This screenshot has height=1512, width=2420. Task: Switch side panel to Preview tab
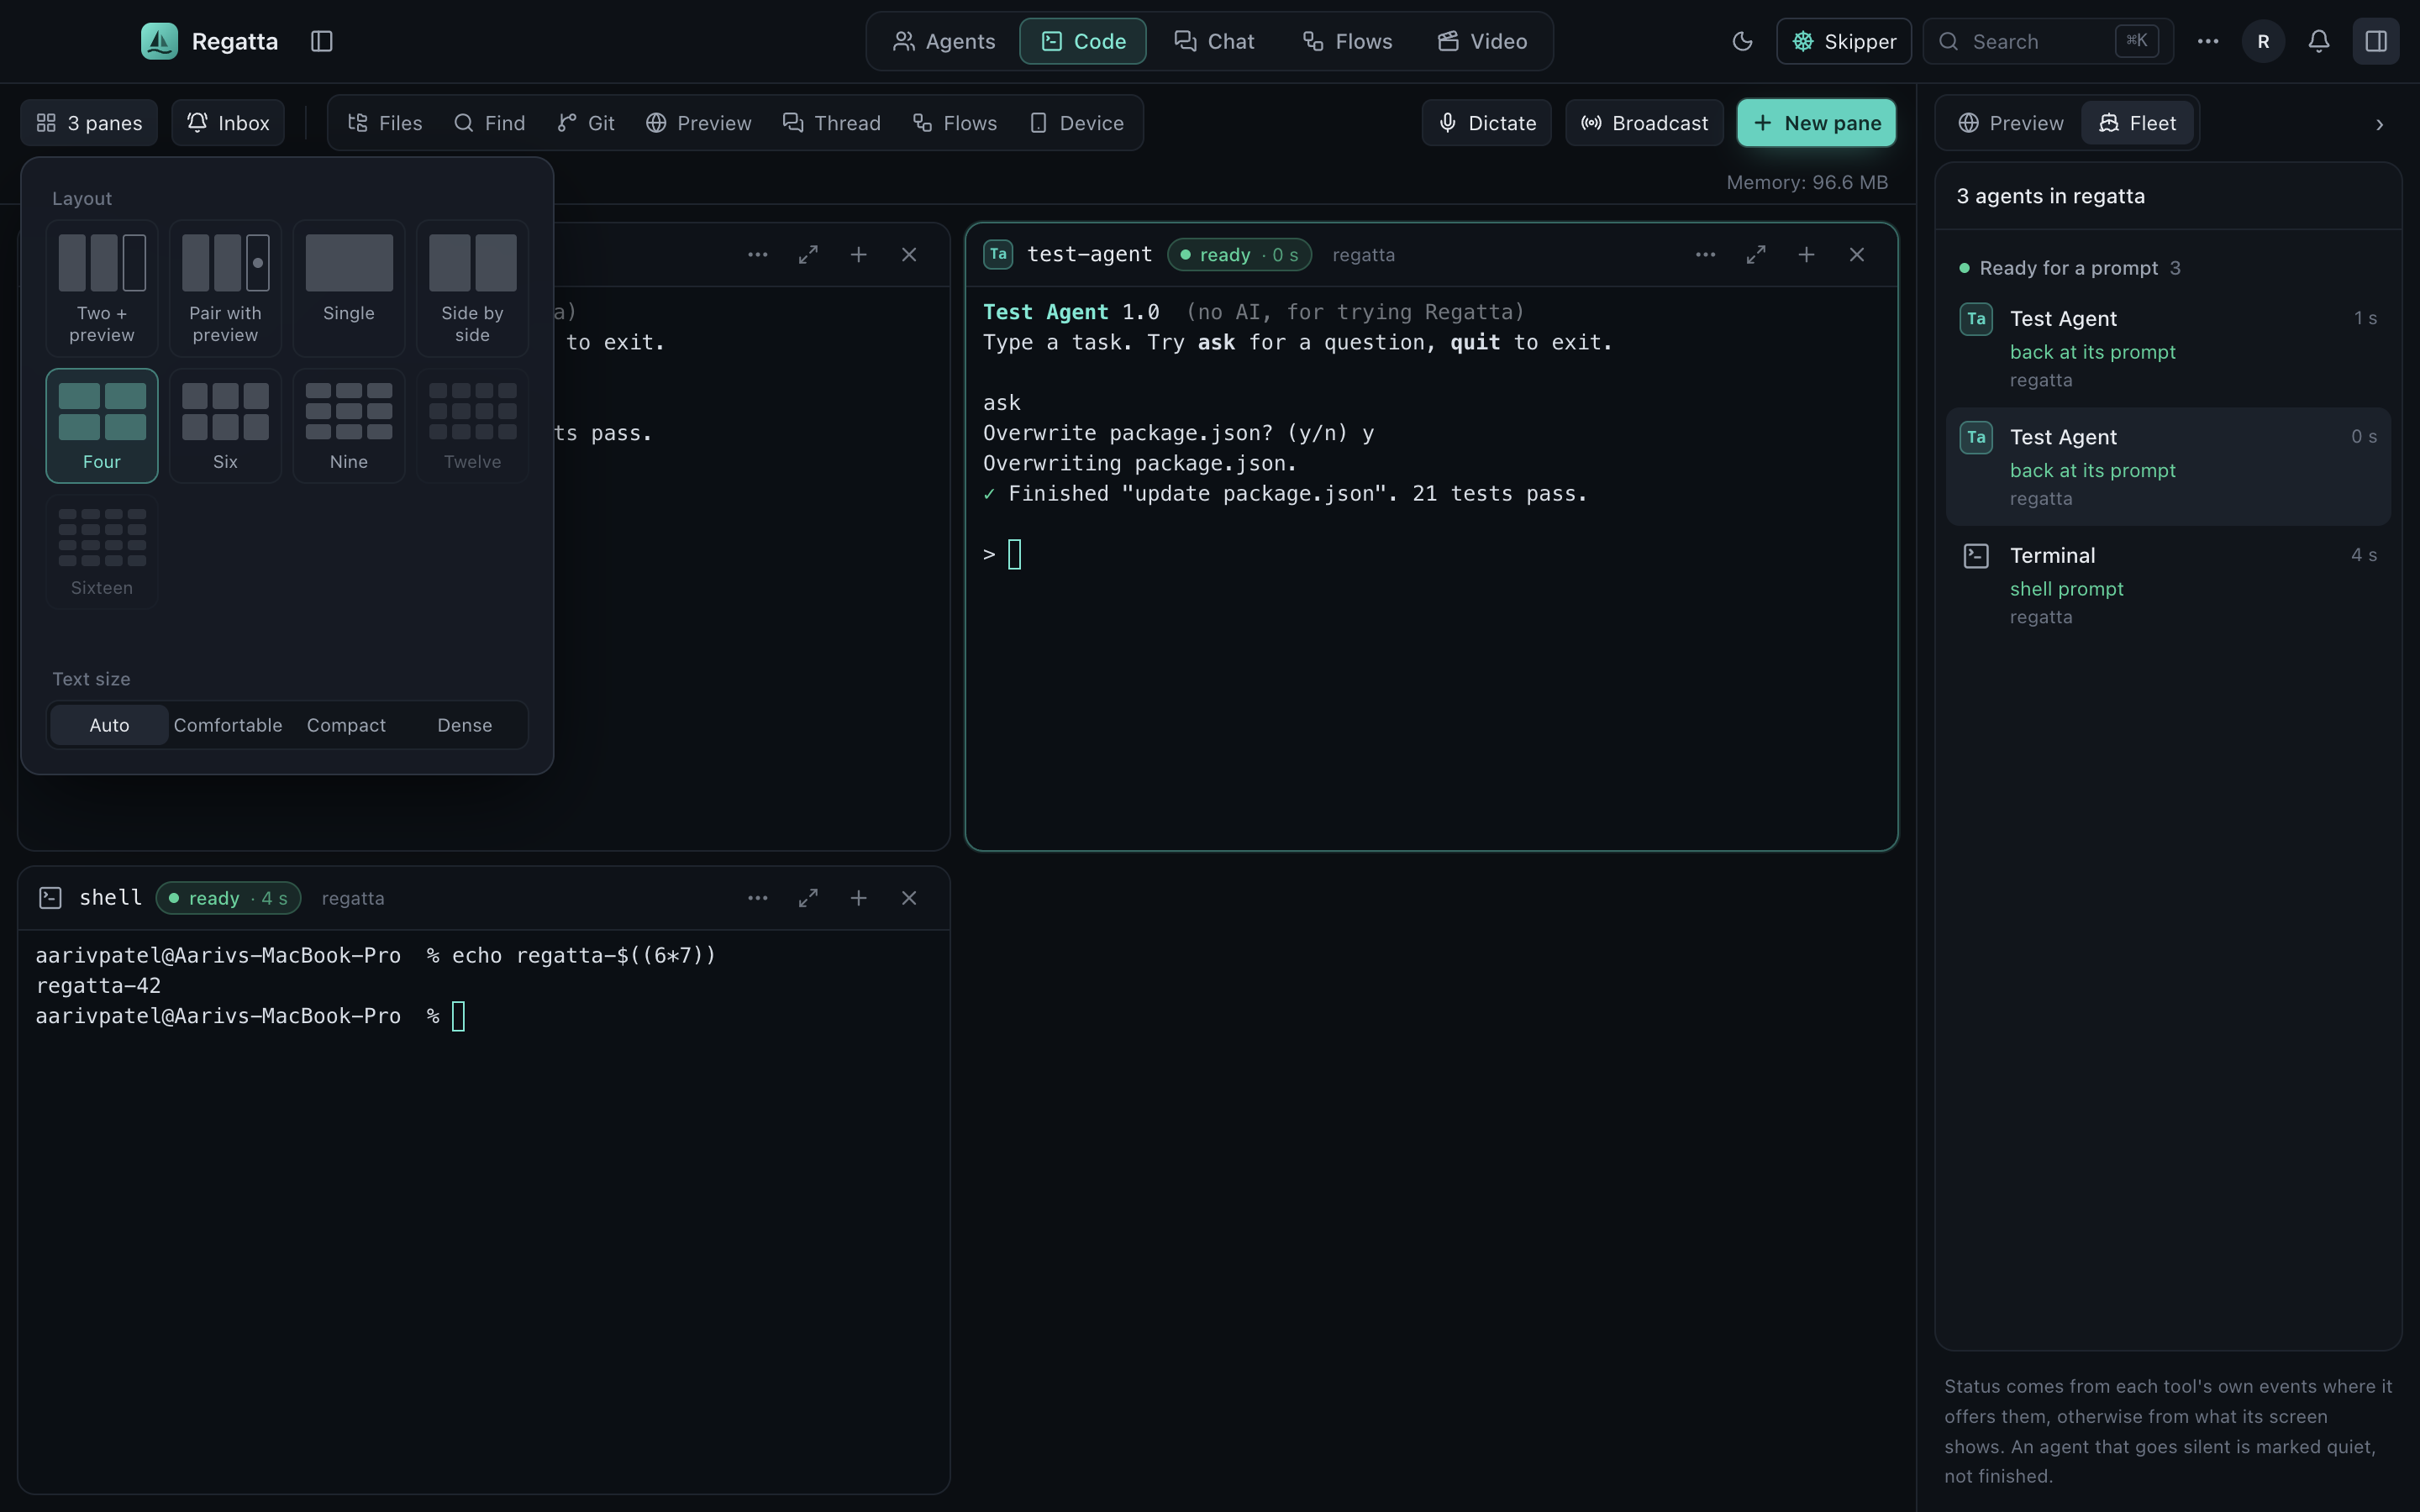pyautogui.click(x=2010, y=123)
